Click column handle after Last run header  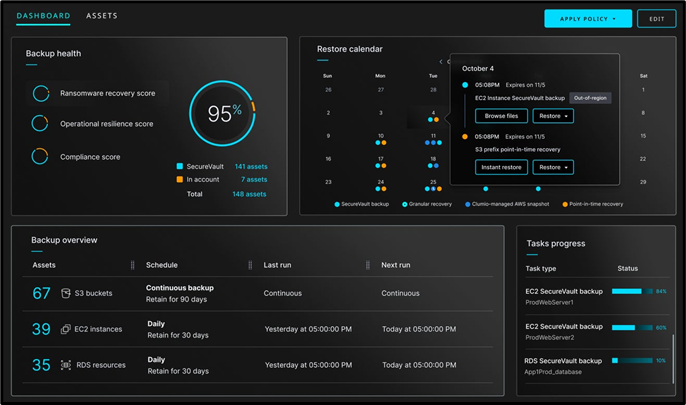368,265
